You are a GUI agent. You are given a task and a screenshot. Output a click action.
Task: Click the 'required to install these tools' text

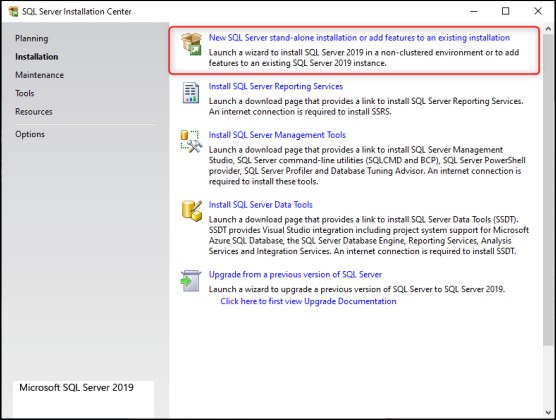pyautogui.click(x=262, y=182)
